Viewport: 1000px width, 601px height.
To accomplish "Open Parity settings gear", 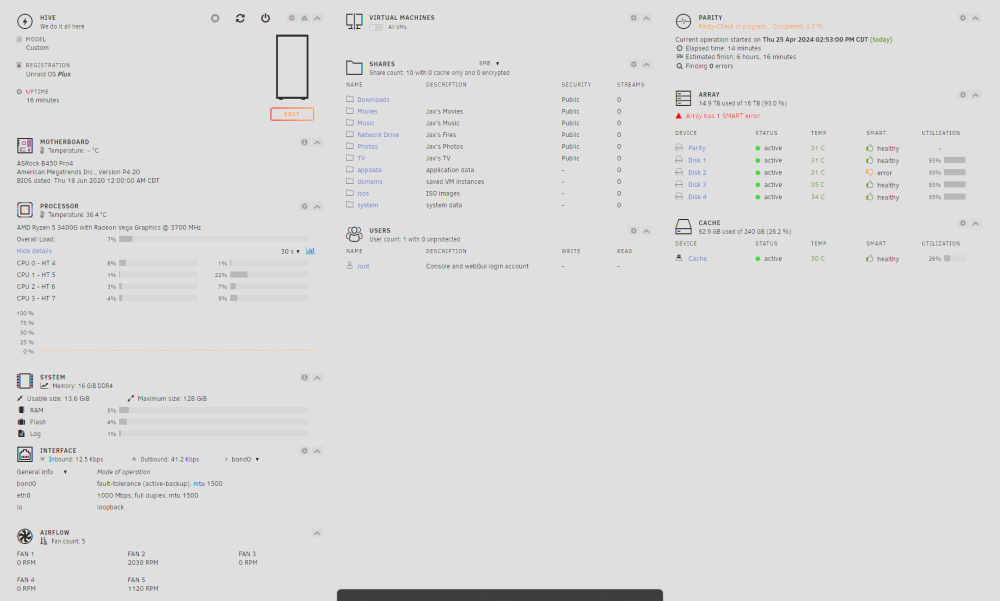I will (x=962, y=18).
